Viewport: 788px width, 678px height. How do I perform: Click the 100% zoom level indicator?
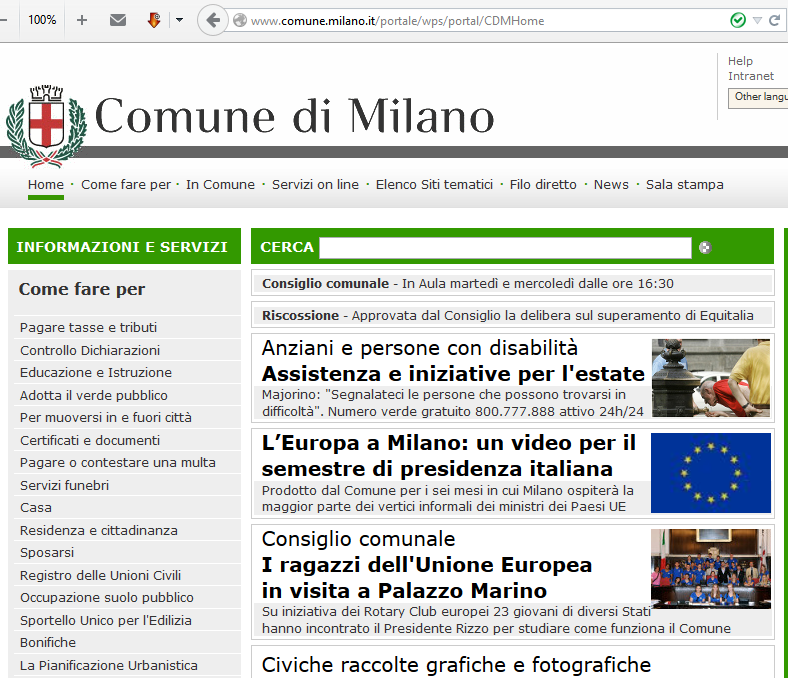click(x=42, y=20)
